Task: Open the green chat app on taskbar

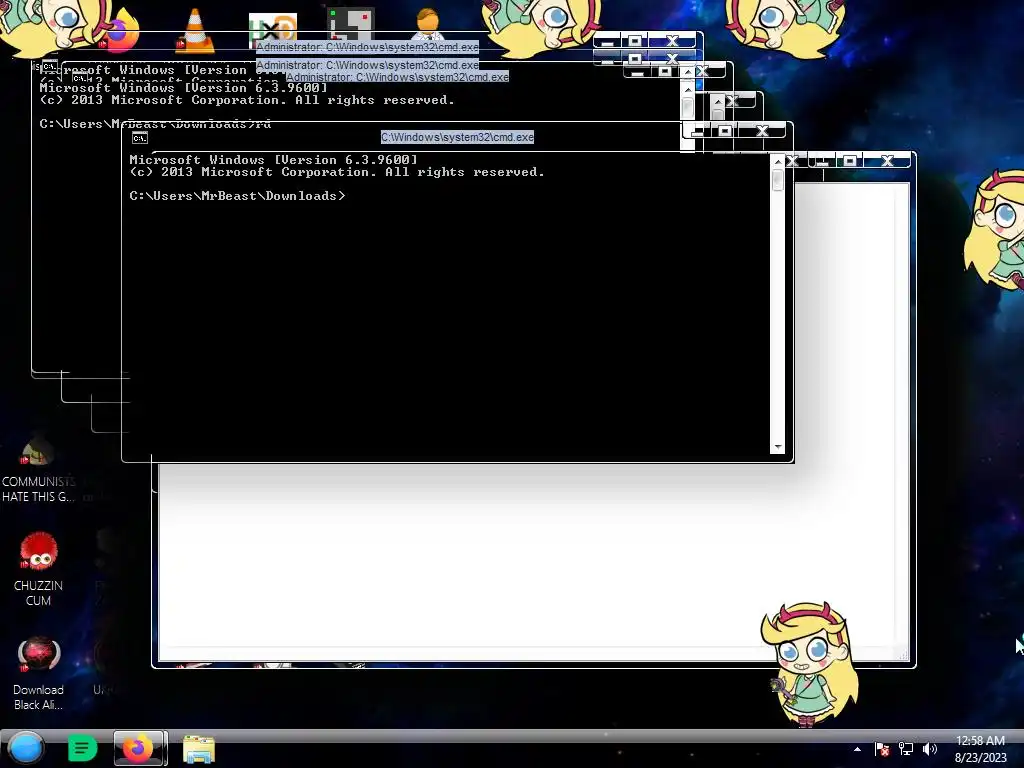Action: pos(82,748)
